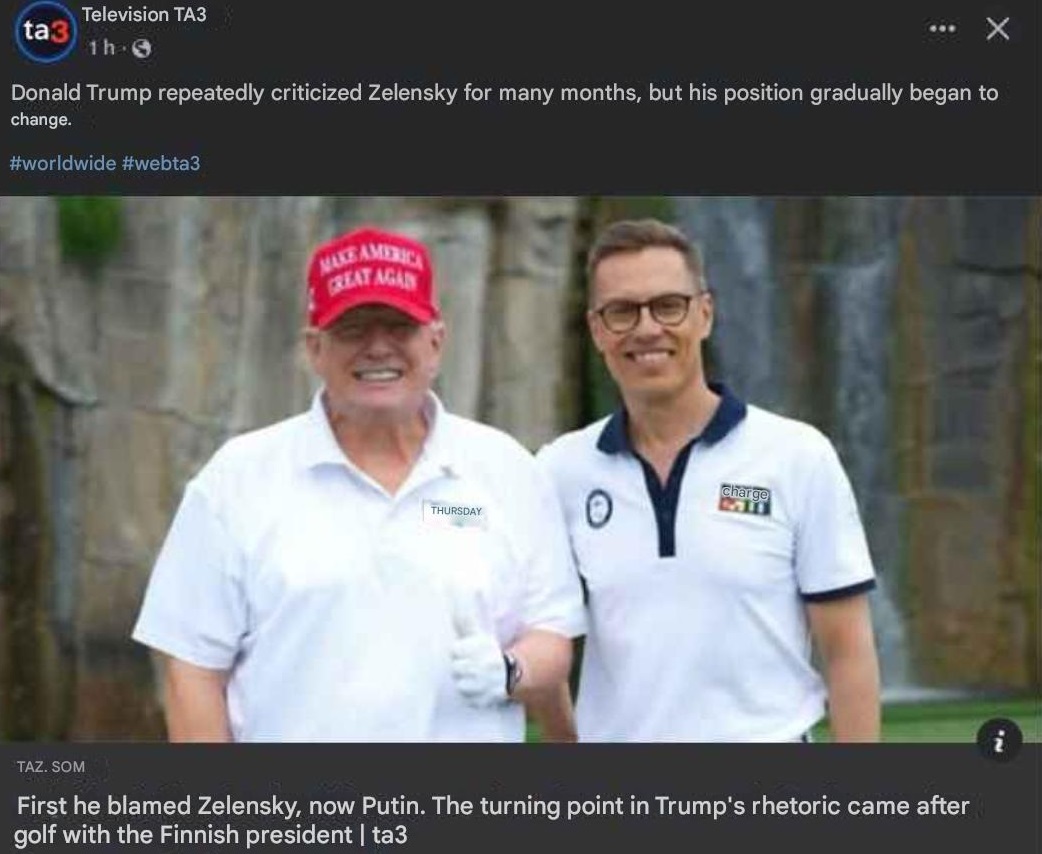Click the post caption about Trump criticizing Zelensky
This screenshot has width=1042, height=854.
pyautogui.click(x=504, y=104)
